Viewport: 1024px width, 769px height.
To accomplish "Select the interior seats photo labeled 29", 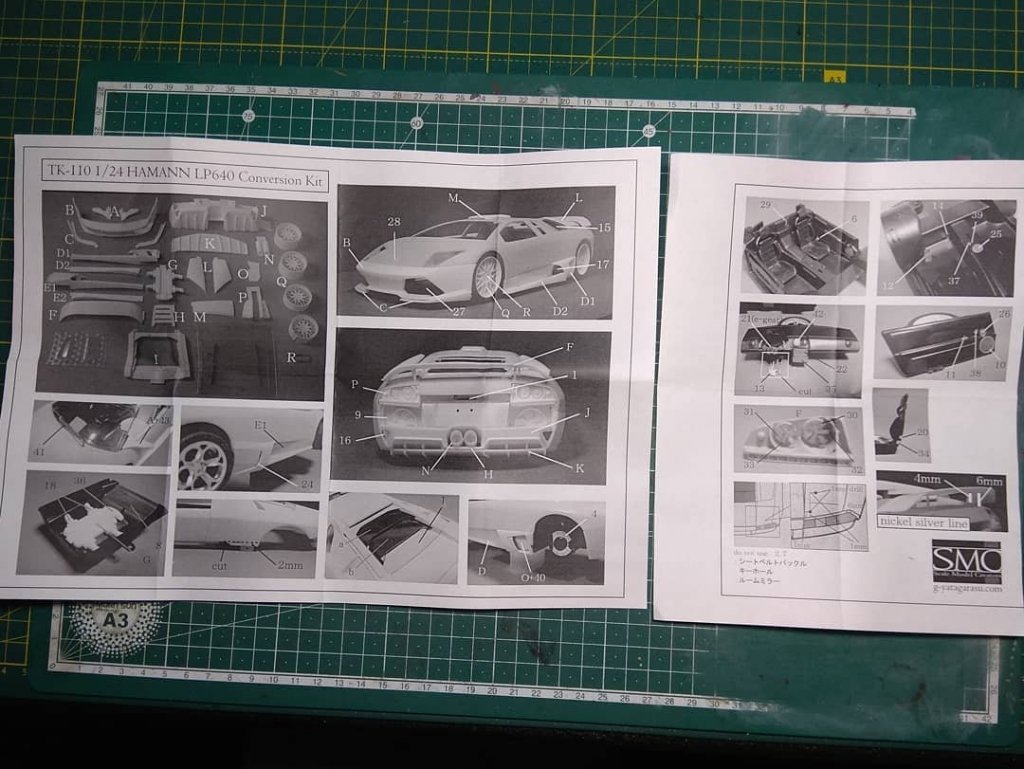I will click(804, 245).
